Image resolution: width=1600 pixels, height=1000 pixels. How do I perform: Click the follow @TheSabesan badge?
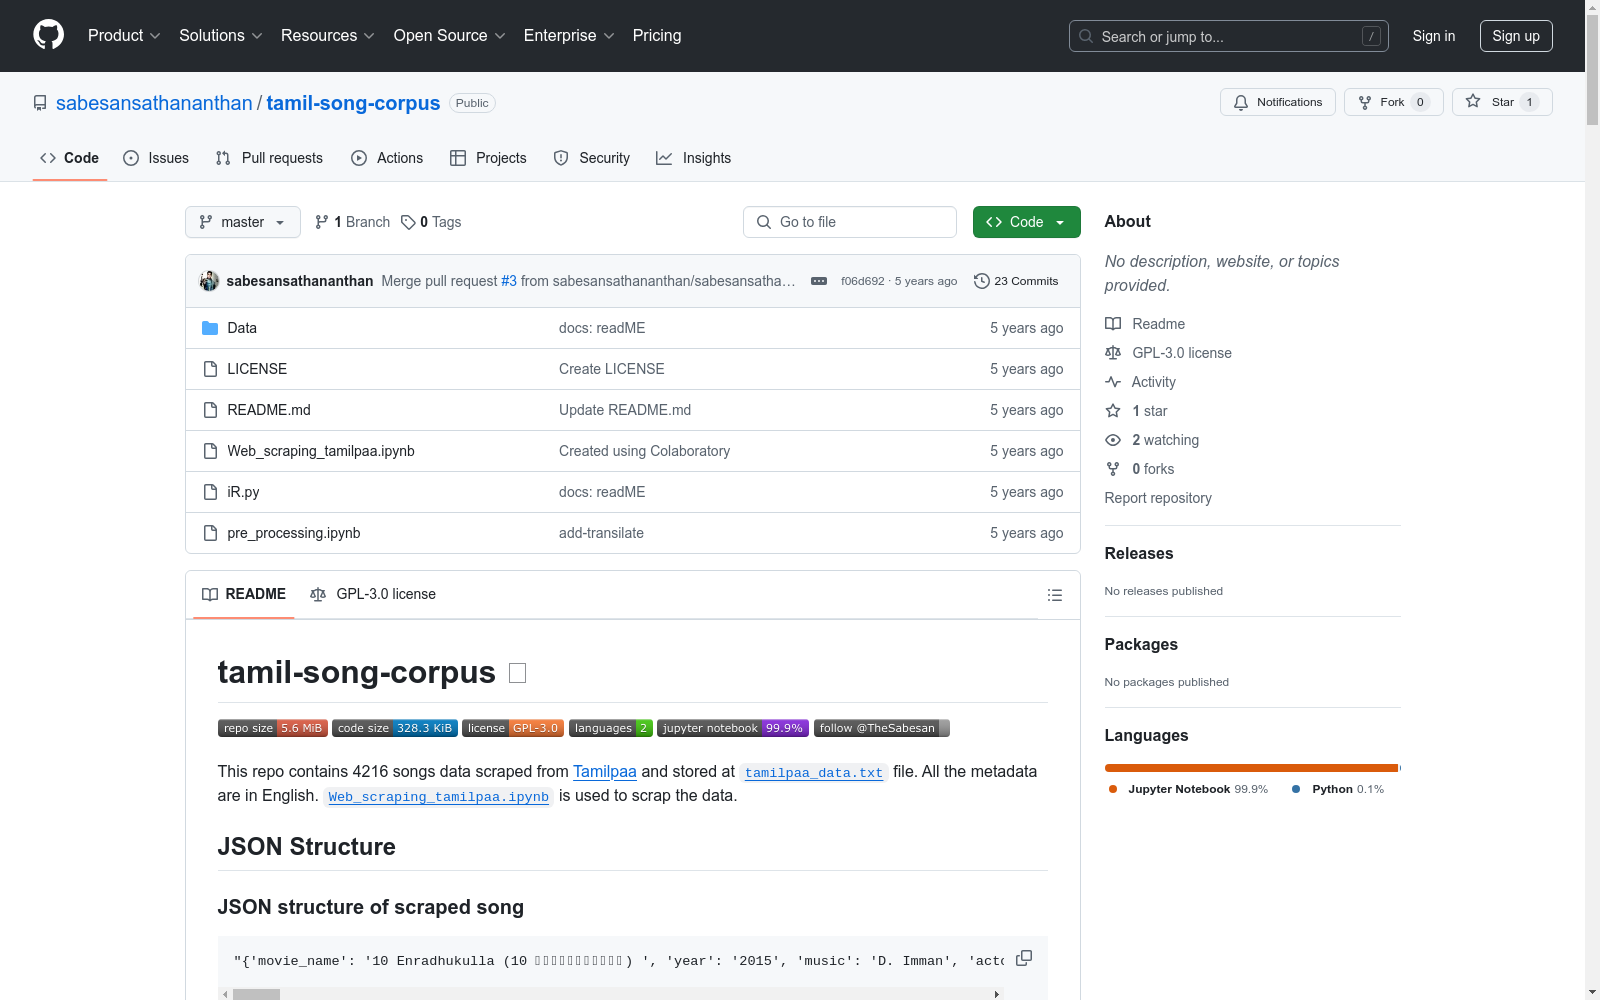(882, 728)
